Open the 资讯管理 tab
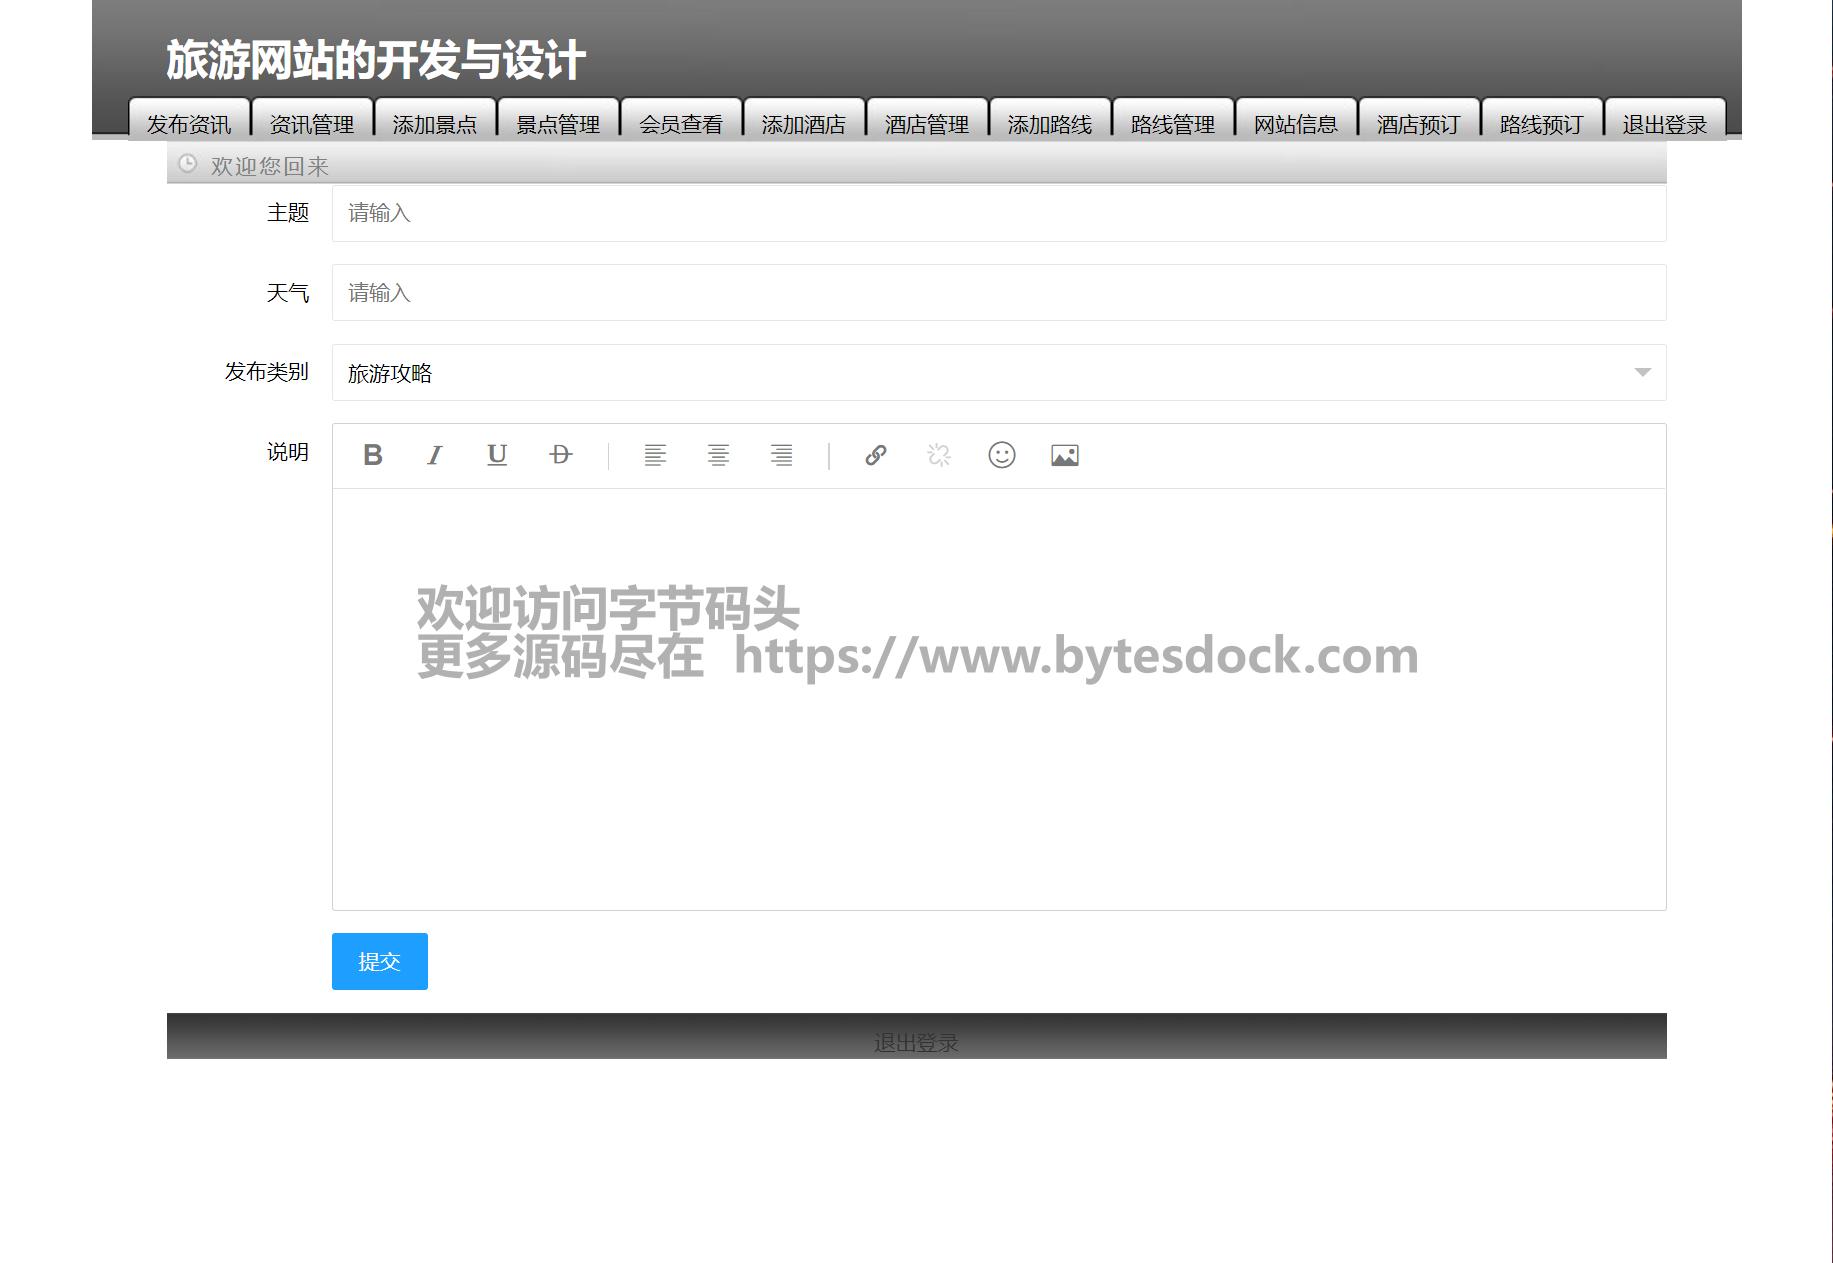Image resolution: width=1833 pixels, height=1263 pixels. pos(312,123)
